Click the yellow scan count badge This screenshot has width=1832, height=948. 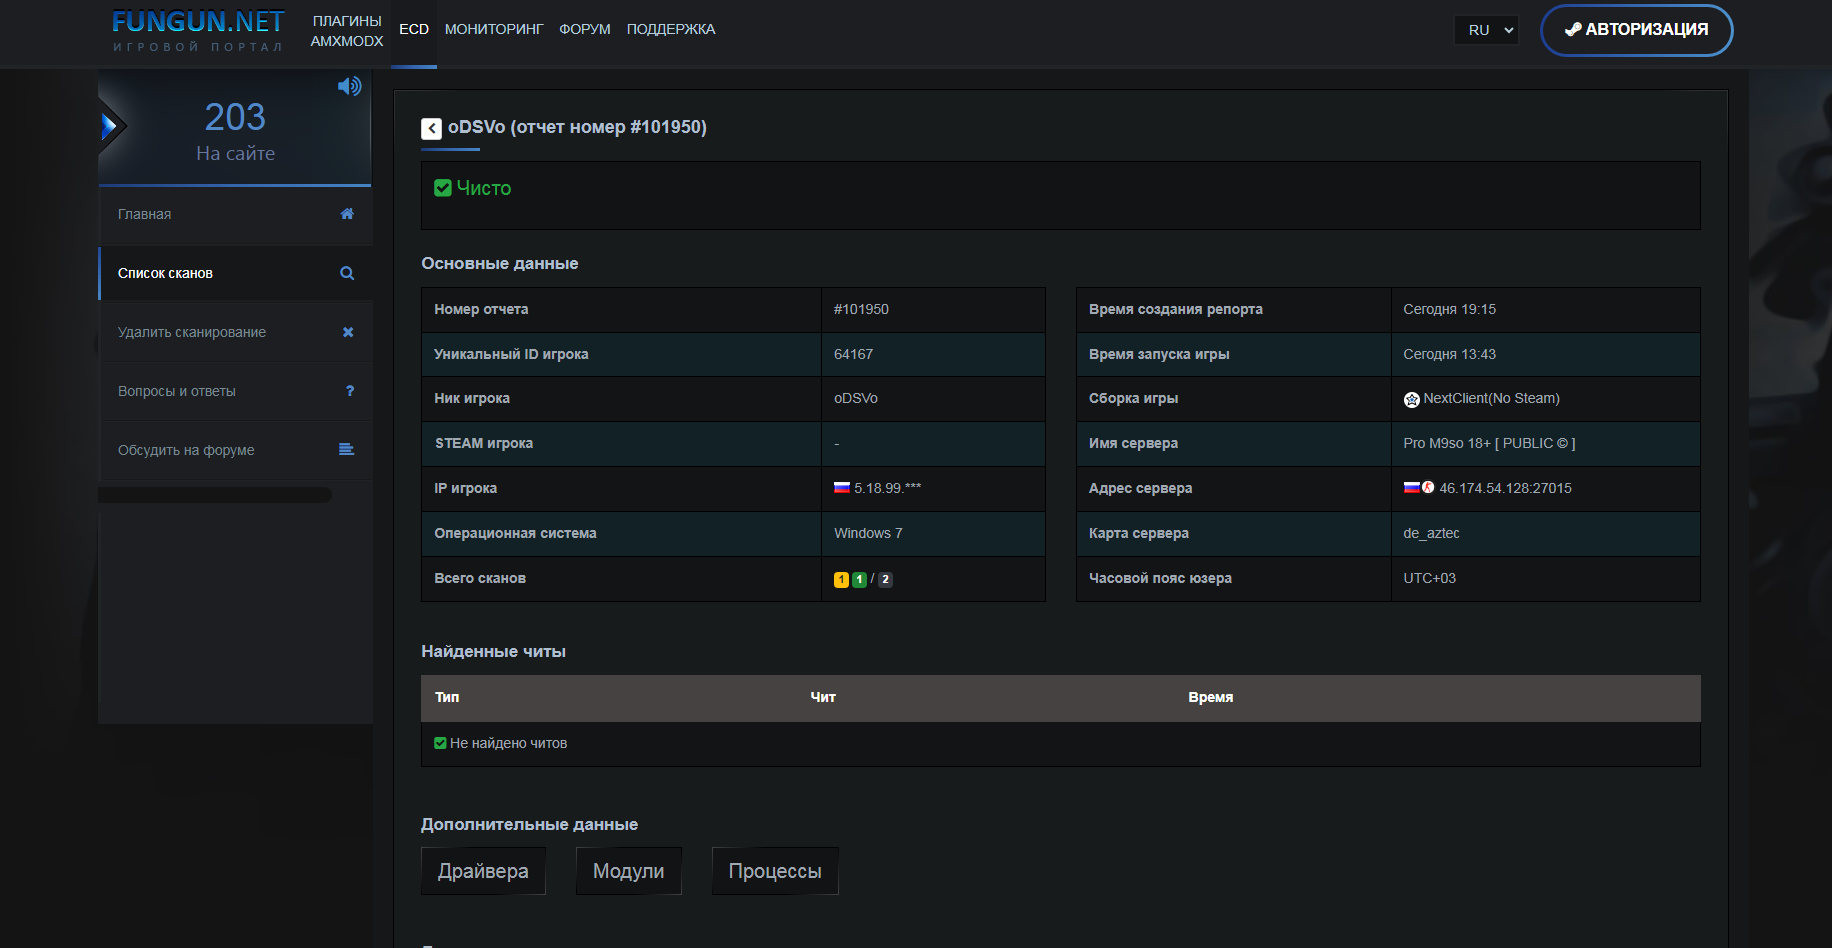pyautogui.click(x=841, y=580)
